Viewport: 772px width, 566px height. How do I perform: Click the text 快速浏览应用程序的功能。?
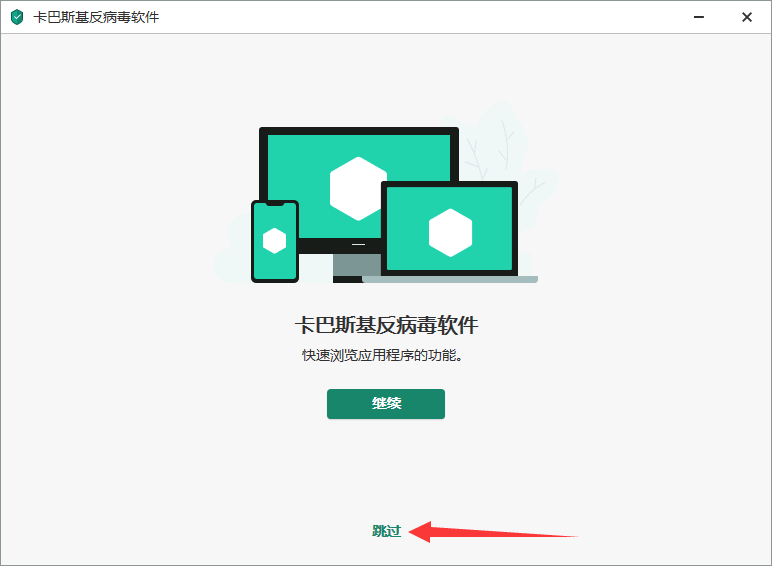point(382,355)
